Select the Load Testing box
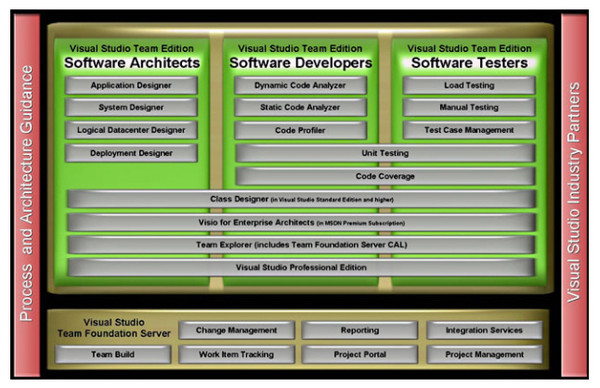600x388 pixels. point(469,85)
